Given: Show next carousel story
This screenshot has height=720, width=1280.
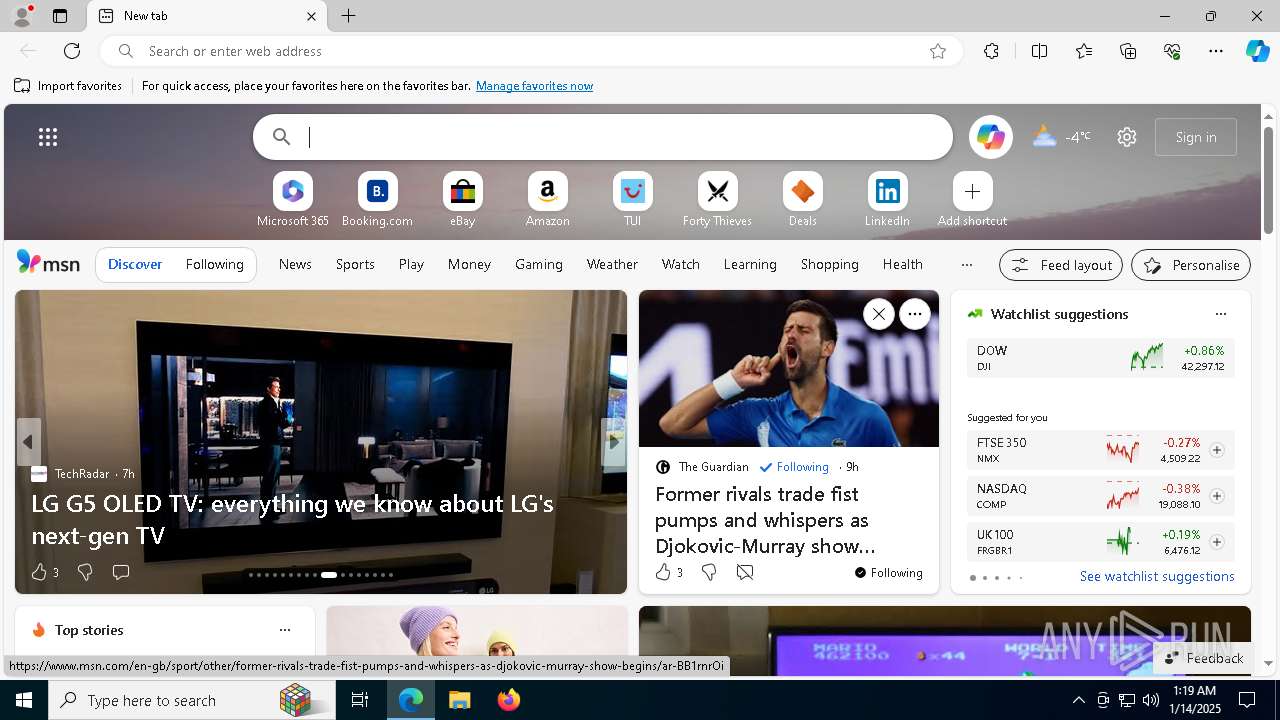Looking at the screenshot, I should (614, 442).
